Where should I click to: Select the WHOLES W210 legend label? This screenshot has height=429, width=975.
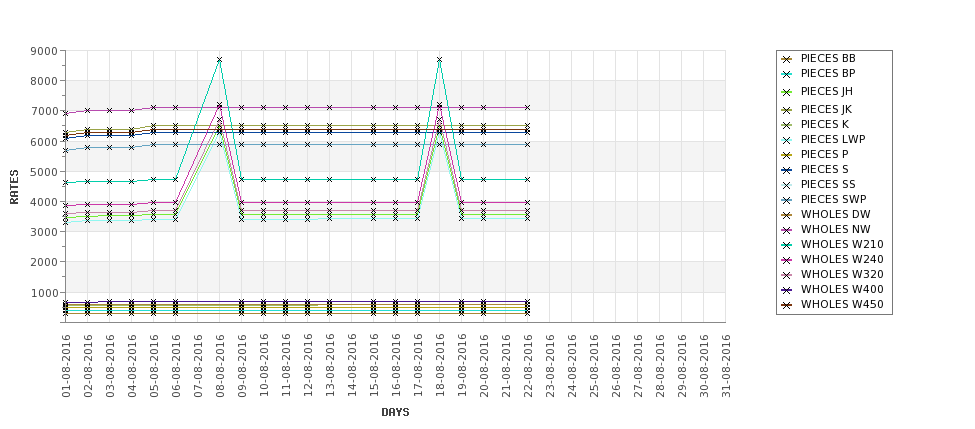[x=842, y=244]
